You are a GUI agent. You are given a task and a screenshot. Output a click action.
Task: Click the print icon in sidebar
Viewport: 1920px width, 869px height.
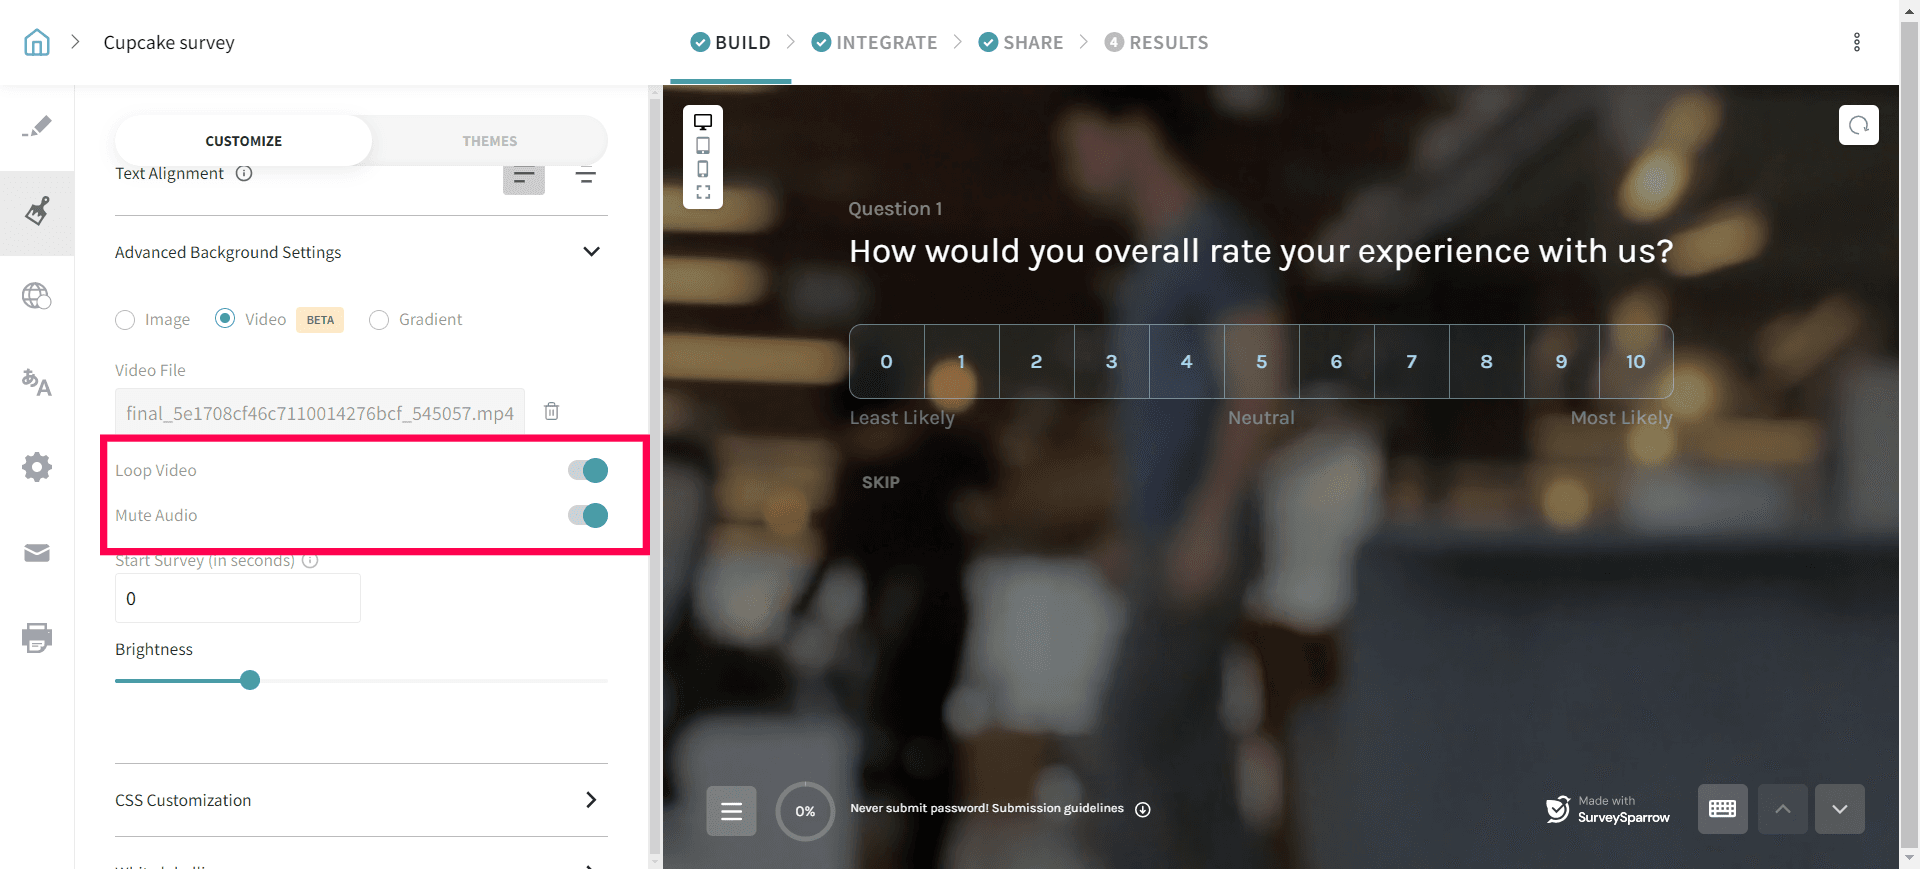(37, 638)
